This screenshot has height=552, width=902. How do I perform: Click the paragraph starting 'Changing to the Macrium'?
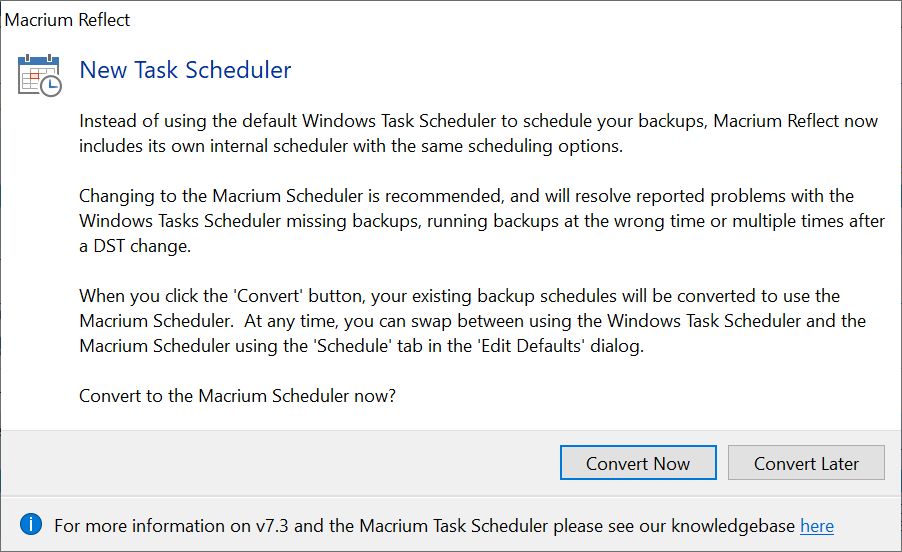click(x=482, y=221)
